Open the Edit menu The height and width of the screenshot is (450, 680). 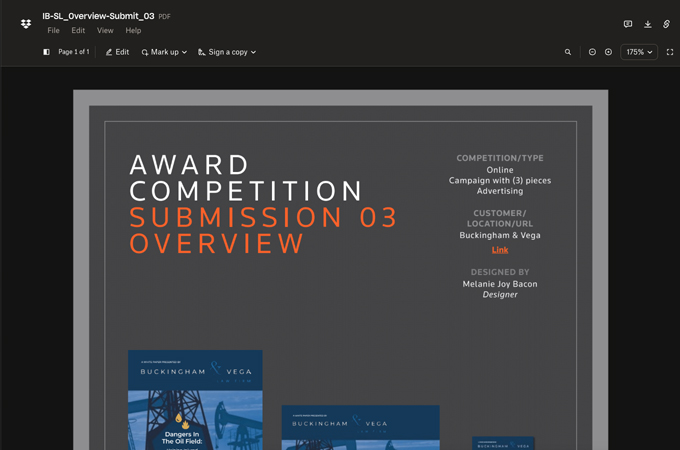point(78,30)
